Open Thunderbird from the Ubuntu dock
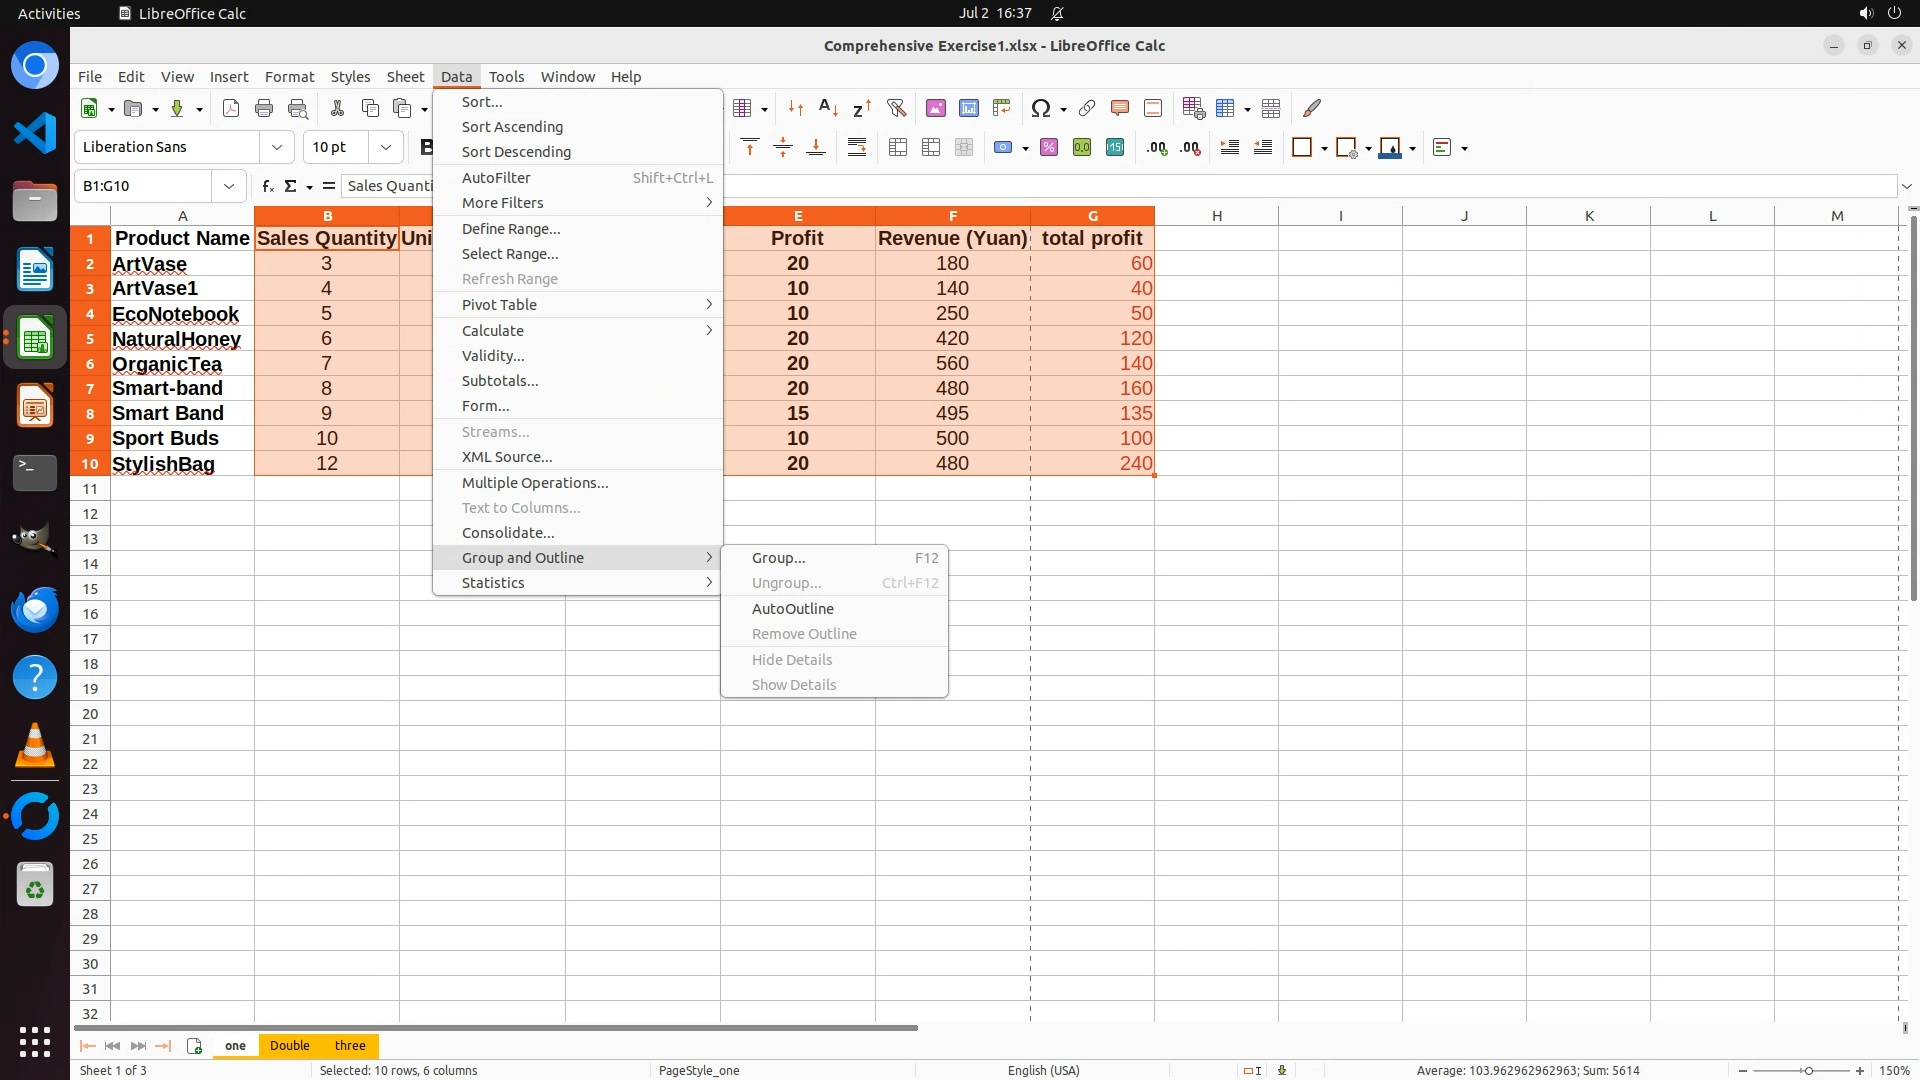This screenshot has width=1920, height=1080. [35, 609]
